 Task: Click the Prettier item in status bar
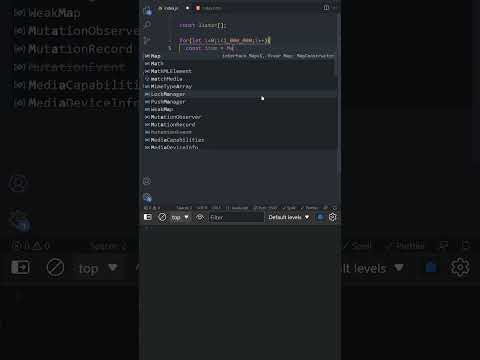[310, 208]
